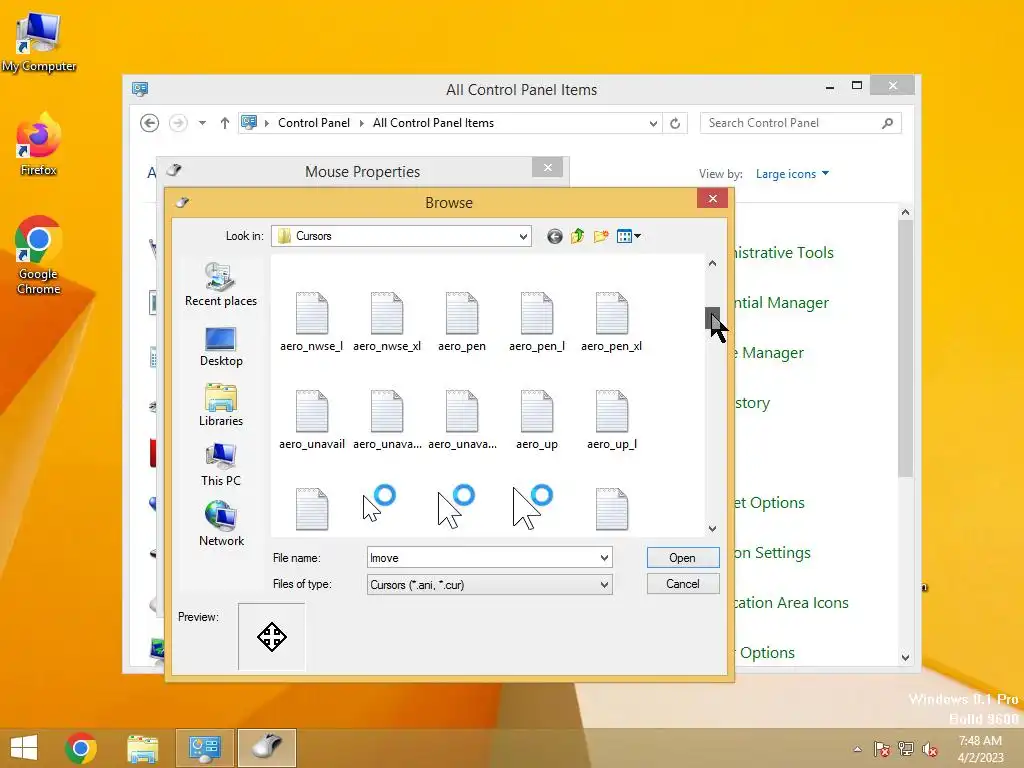Select the aero_unavail cursor file
1024x768 pixels.
tap(312, 420)
